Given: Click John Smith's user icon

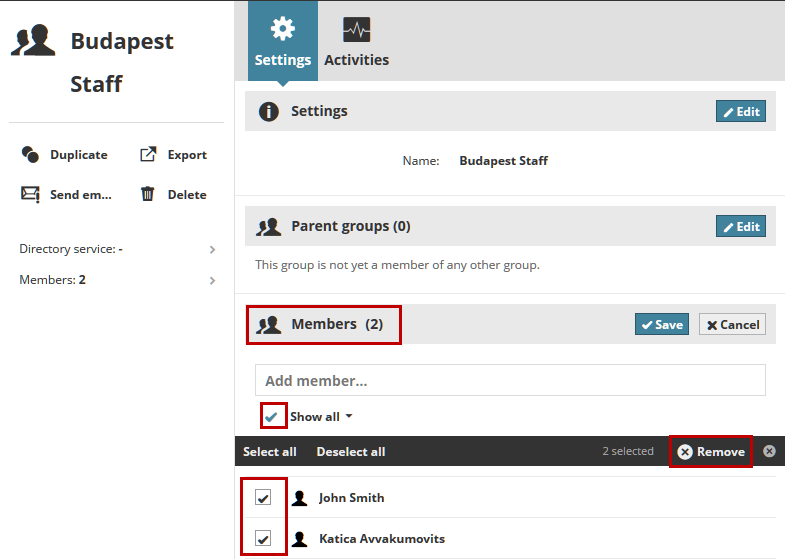Looking at the screenshot, I should (x=298, y=498).
